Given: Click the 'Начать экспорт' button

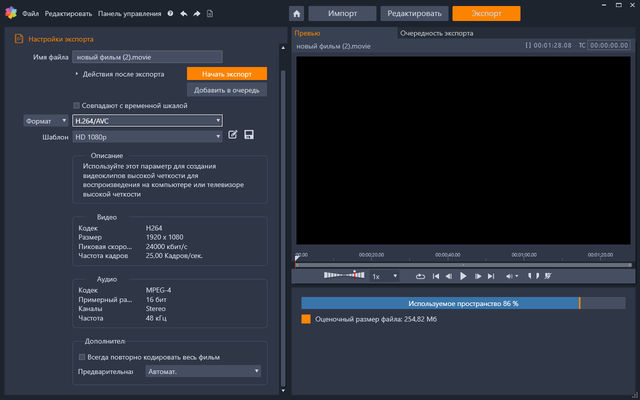Looking at the screenshot, I should pos(226,74).
